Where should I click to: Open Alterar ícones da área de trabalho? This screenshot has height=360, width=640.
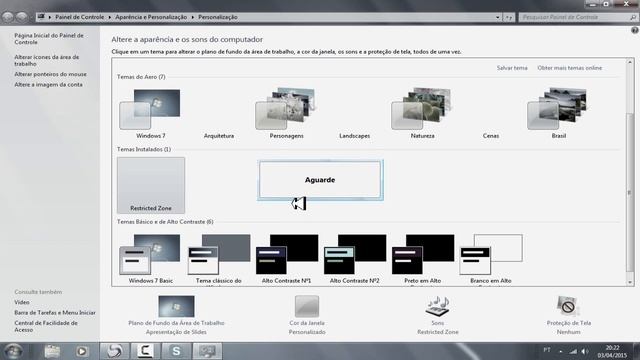coord(47,60)
